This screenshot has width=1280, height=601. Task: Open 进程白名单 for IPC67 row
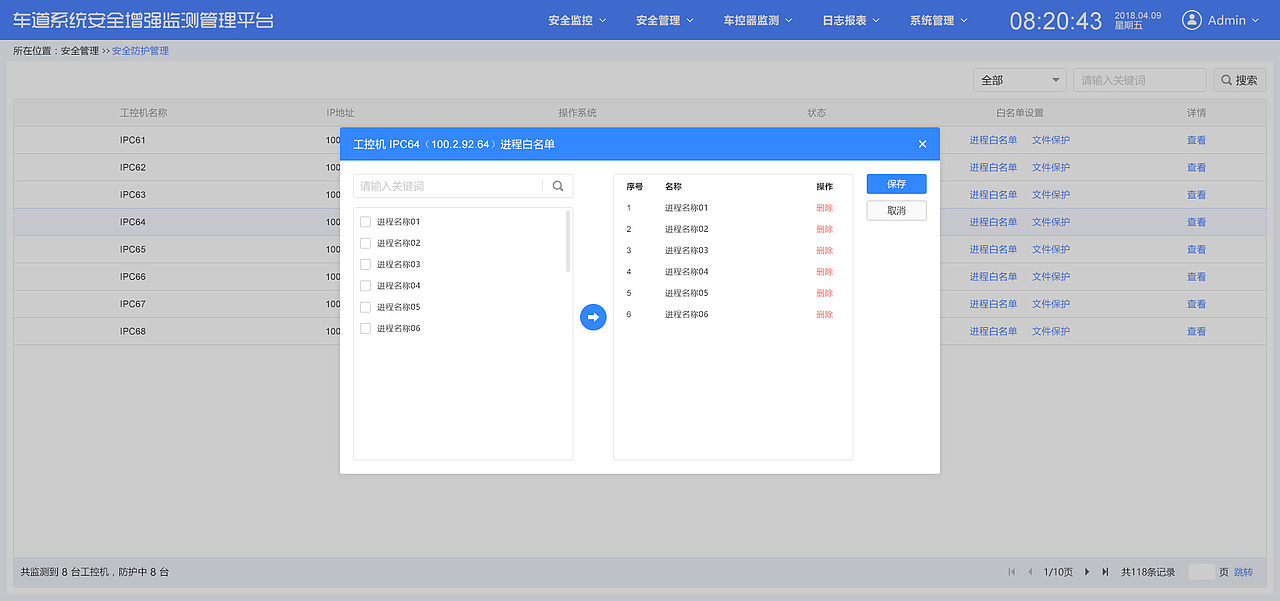(x=993, y=304)
